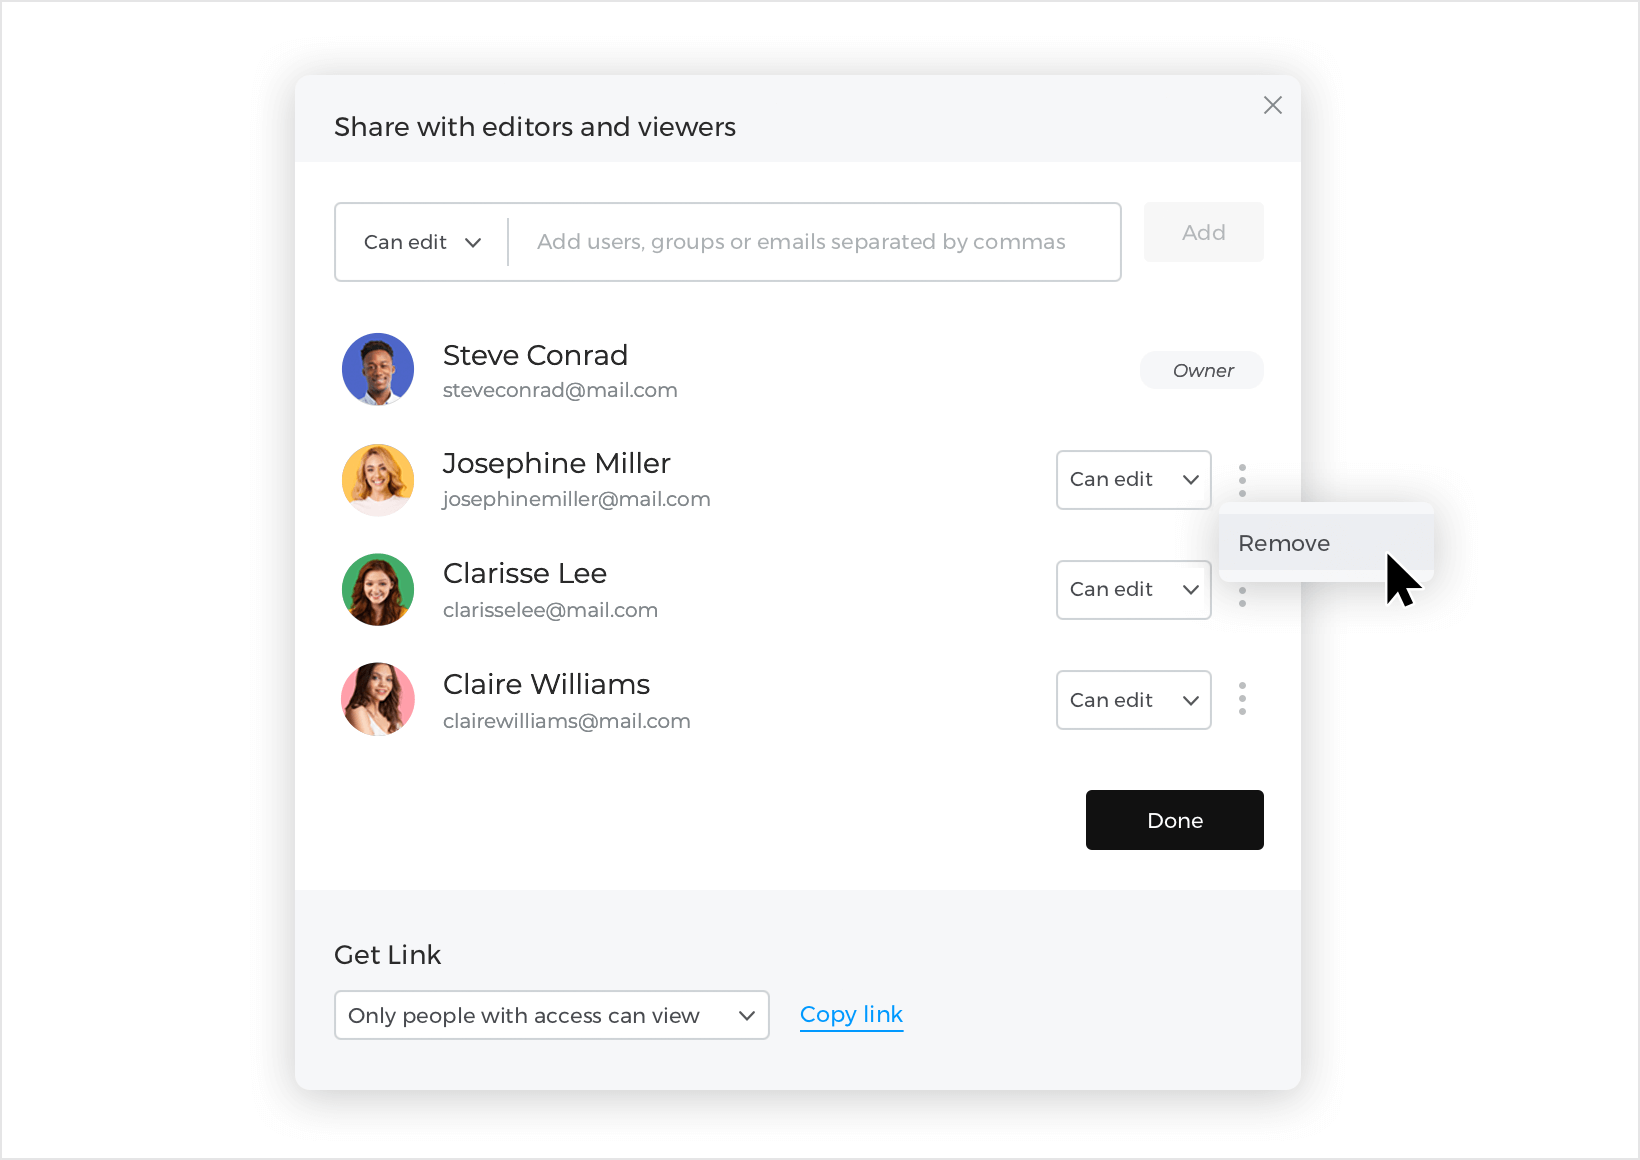This screenshot has height=1160, width=1640.
Task: Open the Can edit permission selector for invites
Action: click(422, 242)
